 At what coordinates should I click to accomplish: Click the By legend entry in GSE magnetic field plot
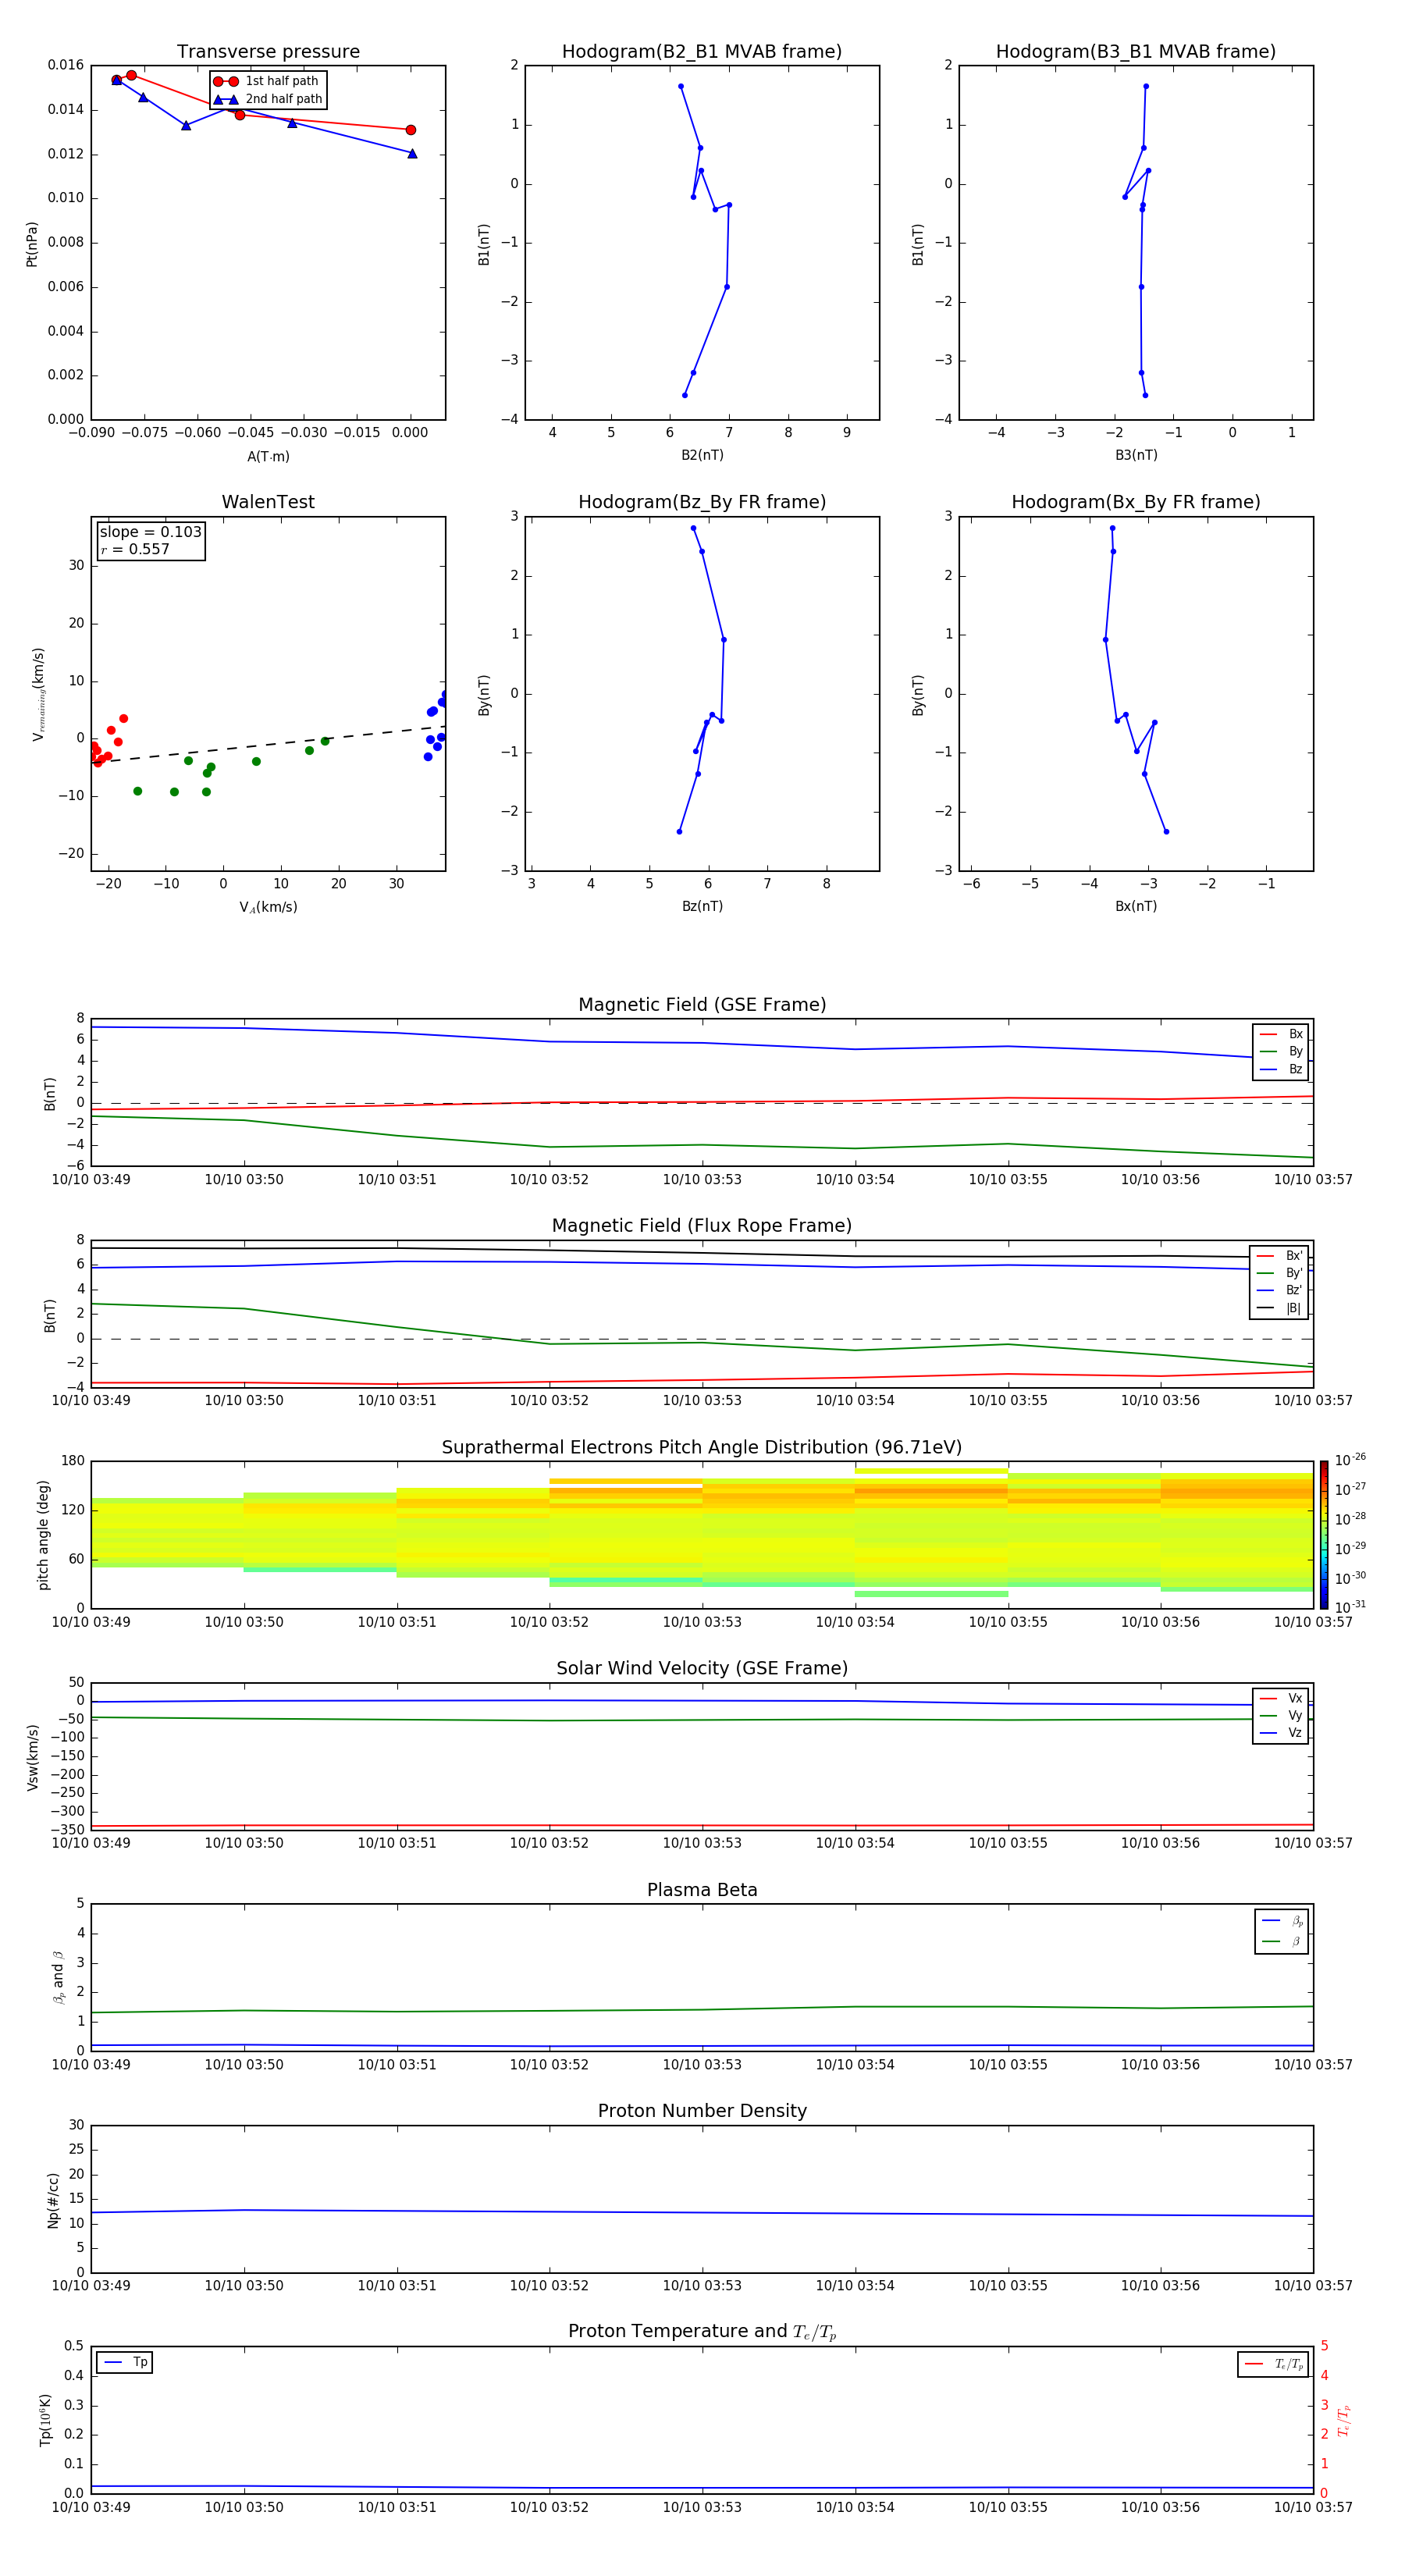click(1281, 1052)
